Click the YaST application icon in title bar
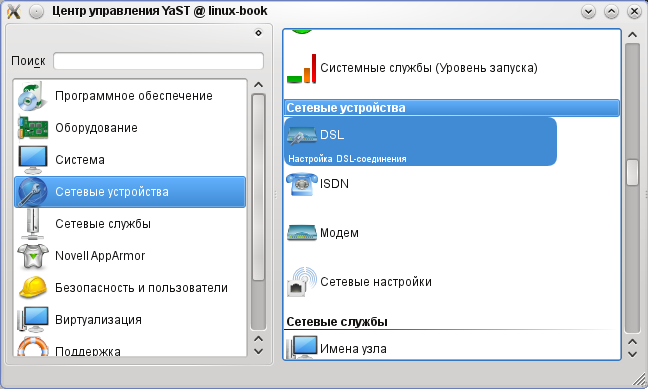This screenshot has width=648, height=389. [x=14, y=12]
